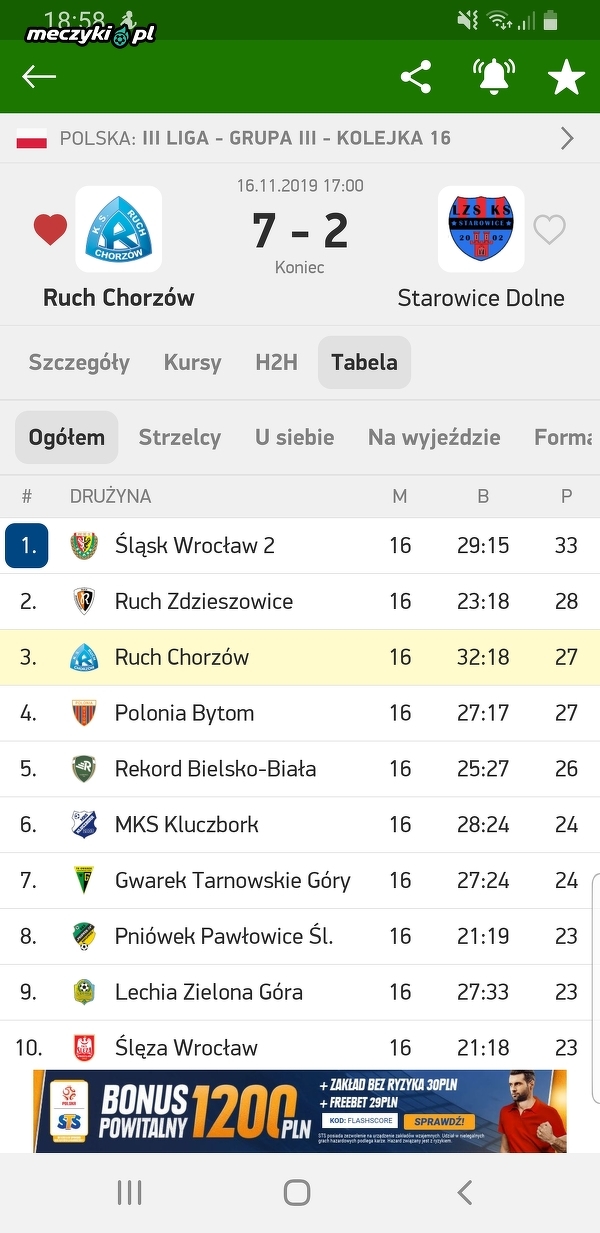Tap the back arrow icon
The height and width of the screenshot is (1233, 600).
pos(39,77)
